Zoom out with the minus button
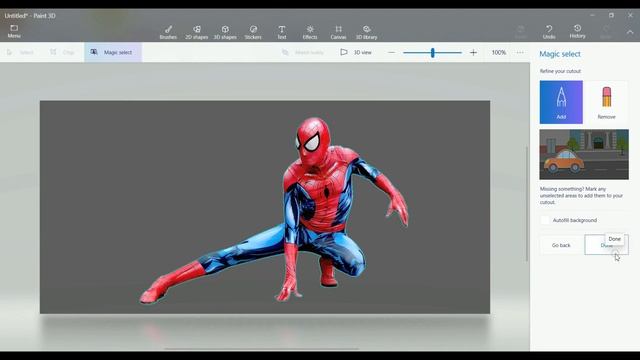The height and width of the screenshot is (360, 640). 391,52
